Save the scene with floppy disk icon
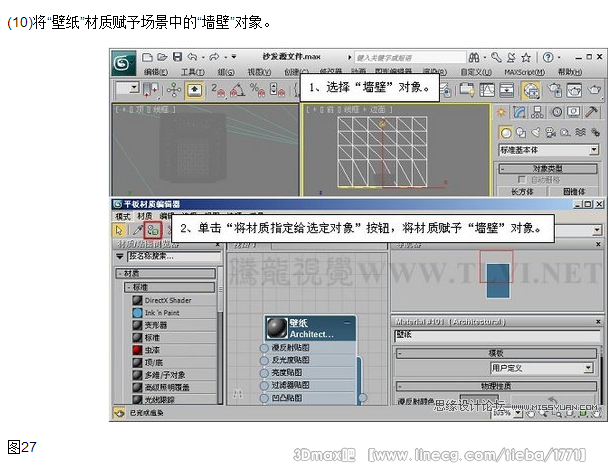Screen dimensions: 615x472 pos(177,57)
